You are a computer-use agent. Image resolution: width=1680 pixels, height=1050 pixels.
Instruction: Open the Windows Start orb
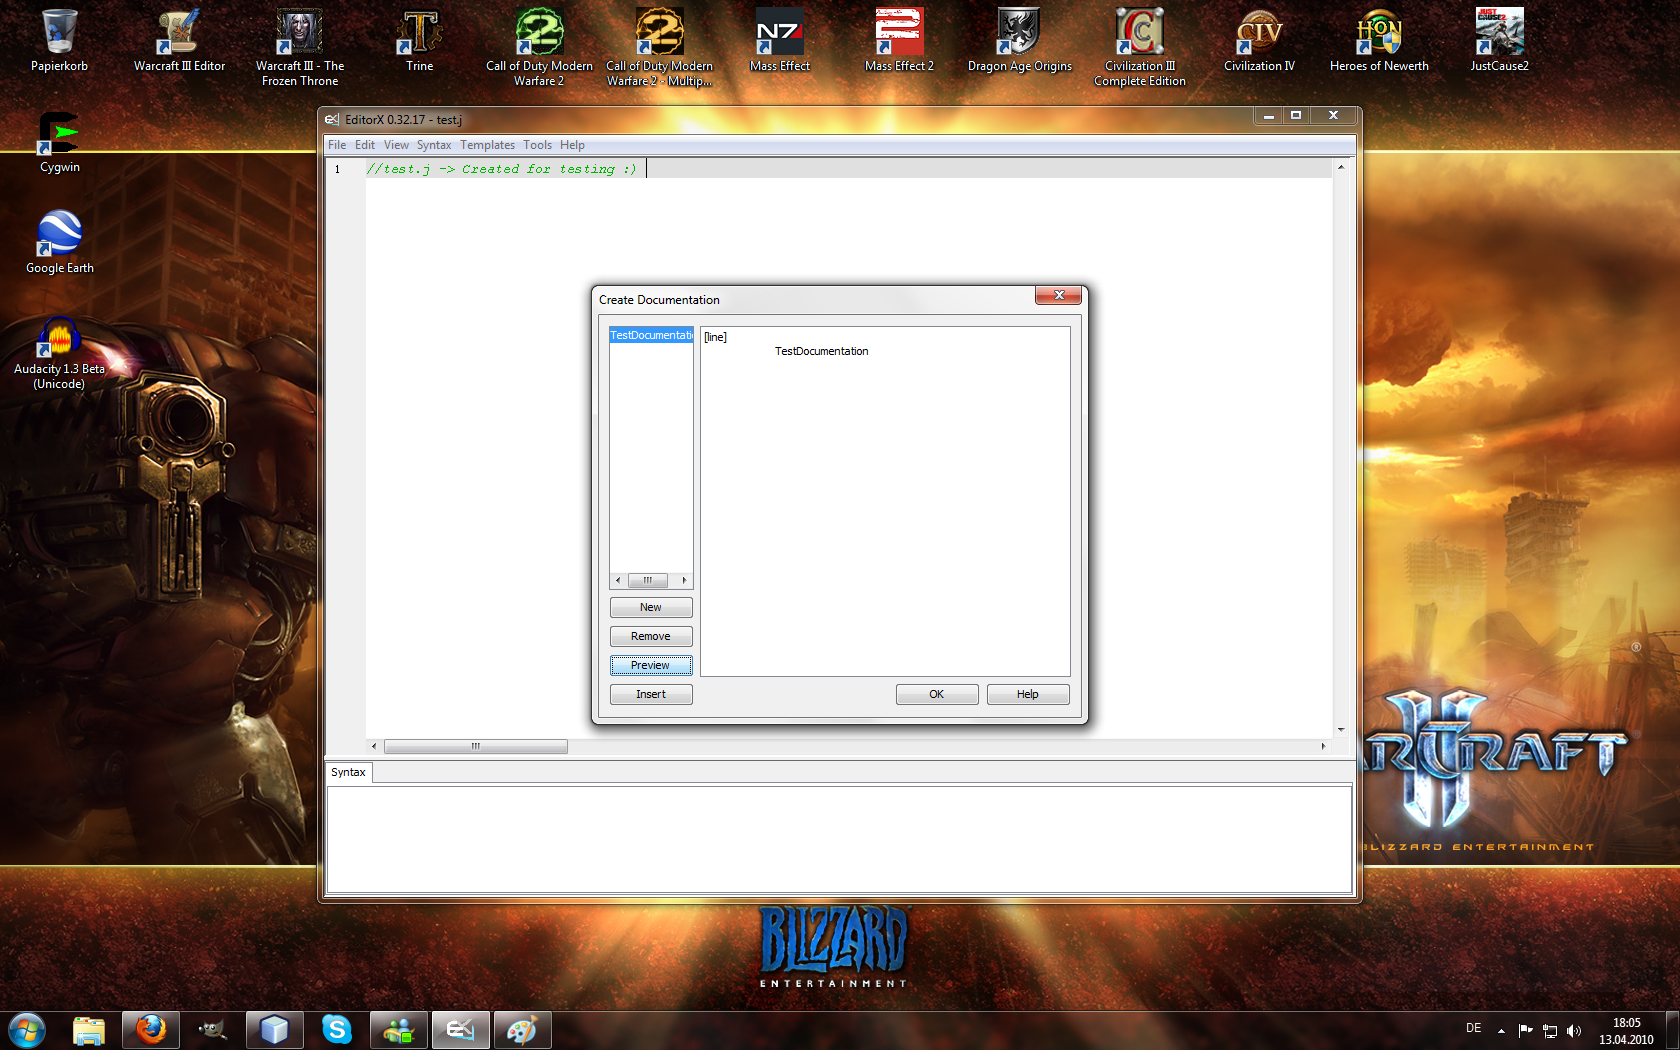27,1030
